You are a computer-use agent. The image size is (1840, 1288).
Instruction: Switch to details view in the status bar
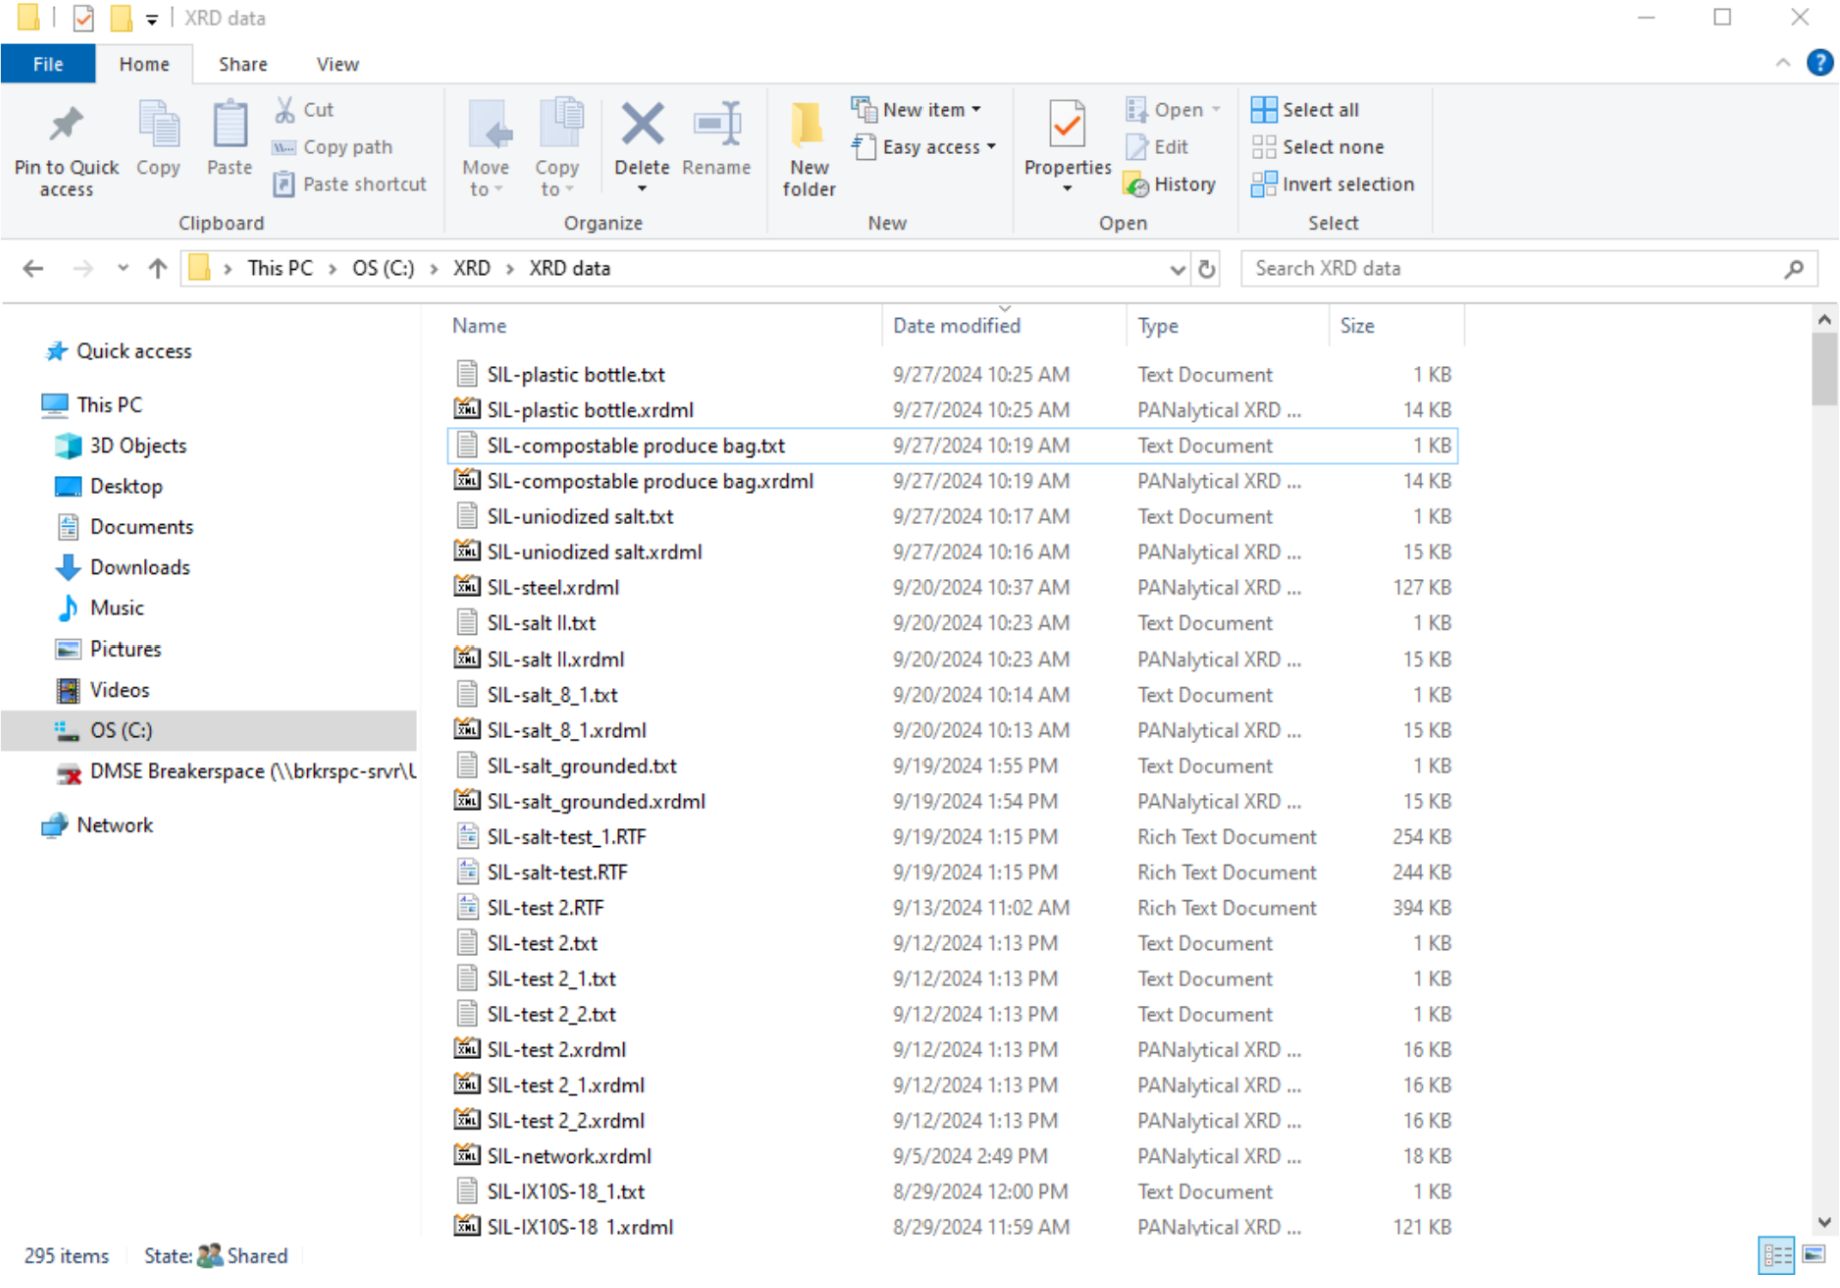(1777, 1255)
